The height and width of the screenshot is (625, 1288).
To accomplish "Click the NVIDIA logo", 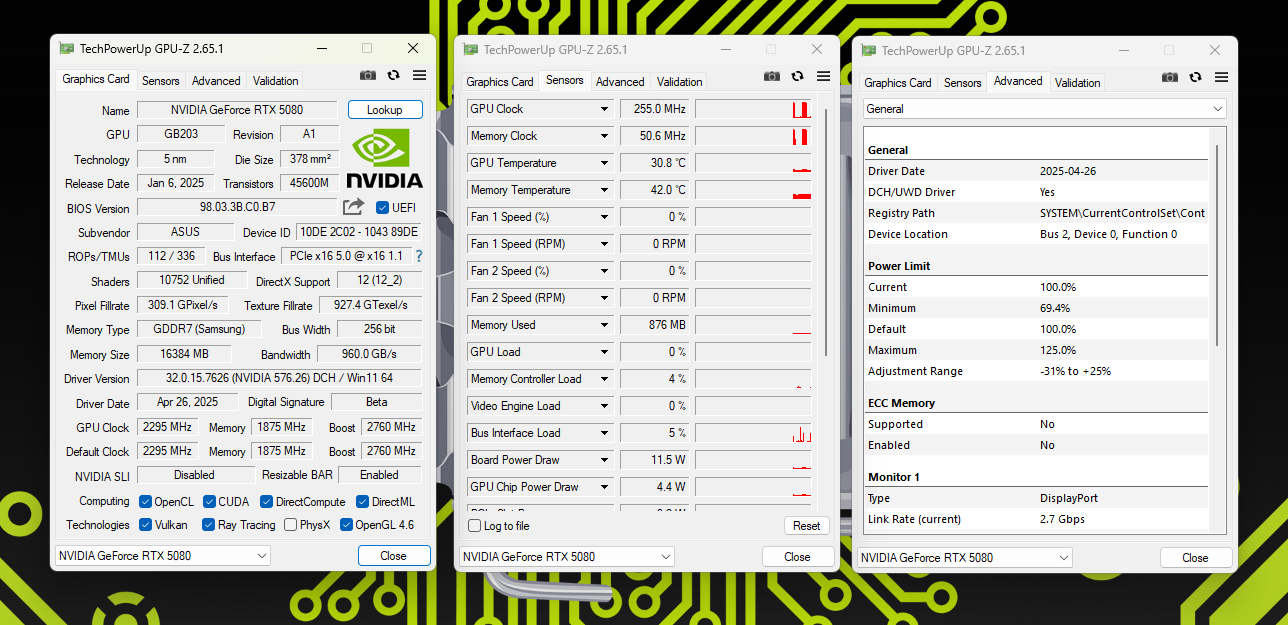I will click(384, 158).
